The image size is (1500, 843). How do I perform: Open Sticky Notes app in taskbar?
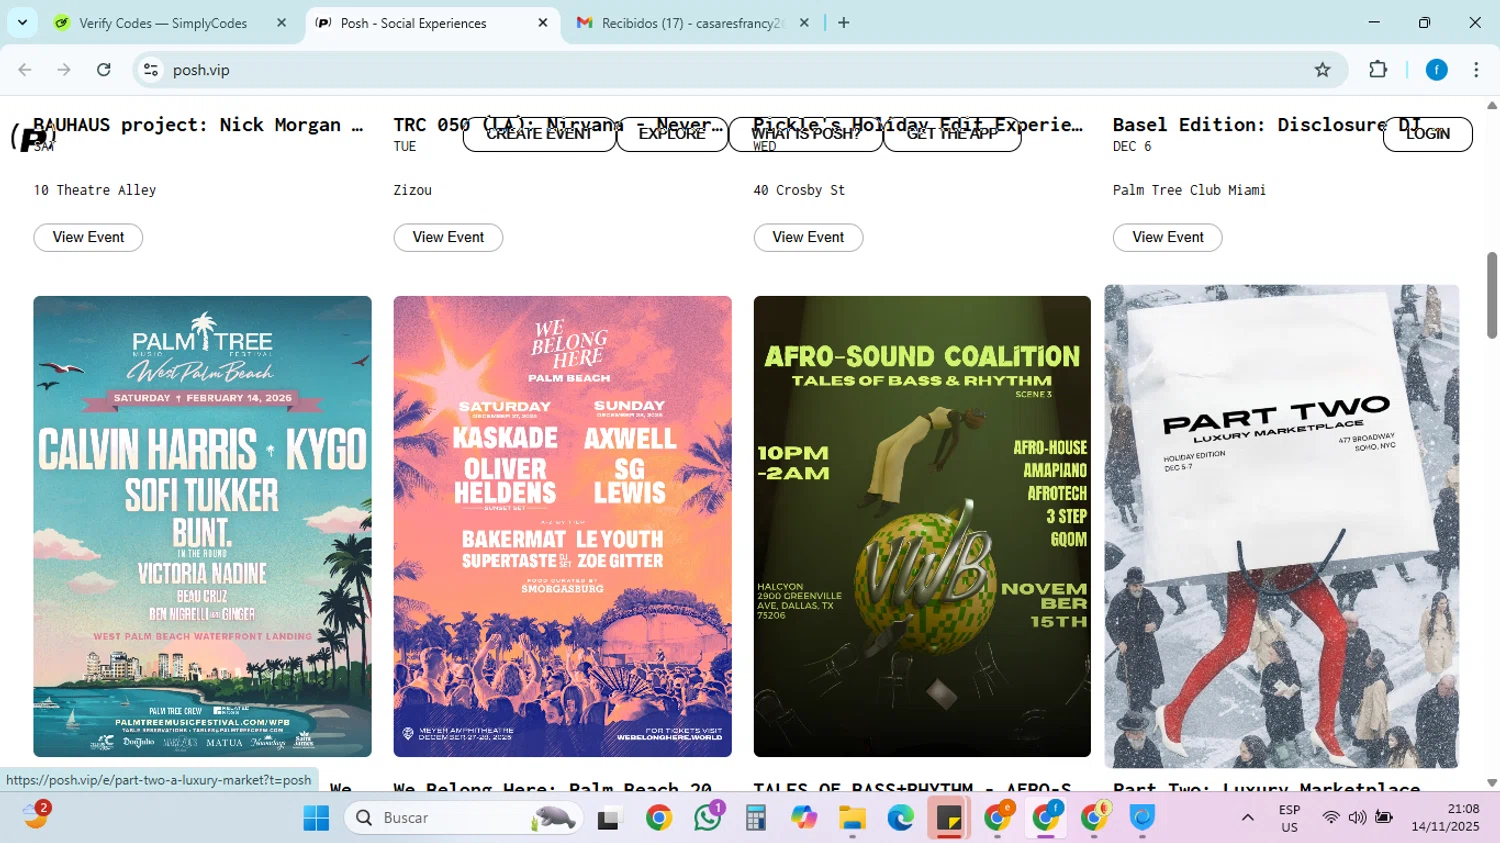[x=948, y=818]
